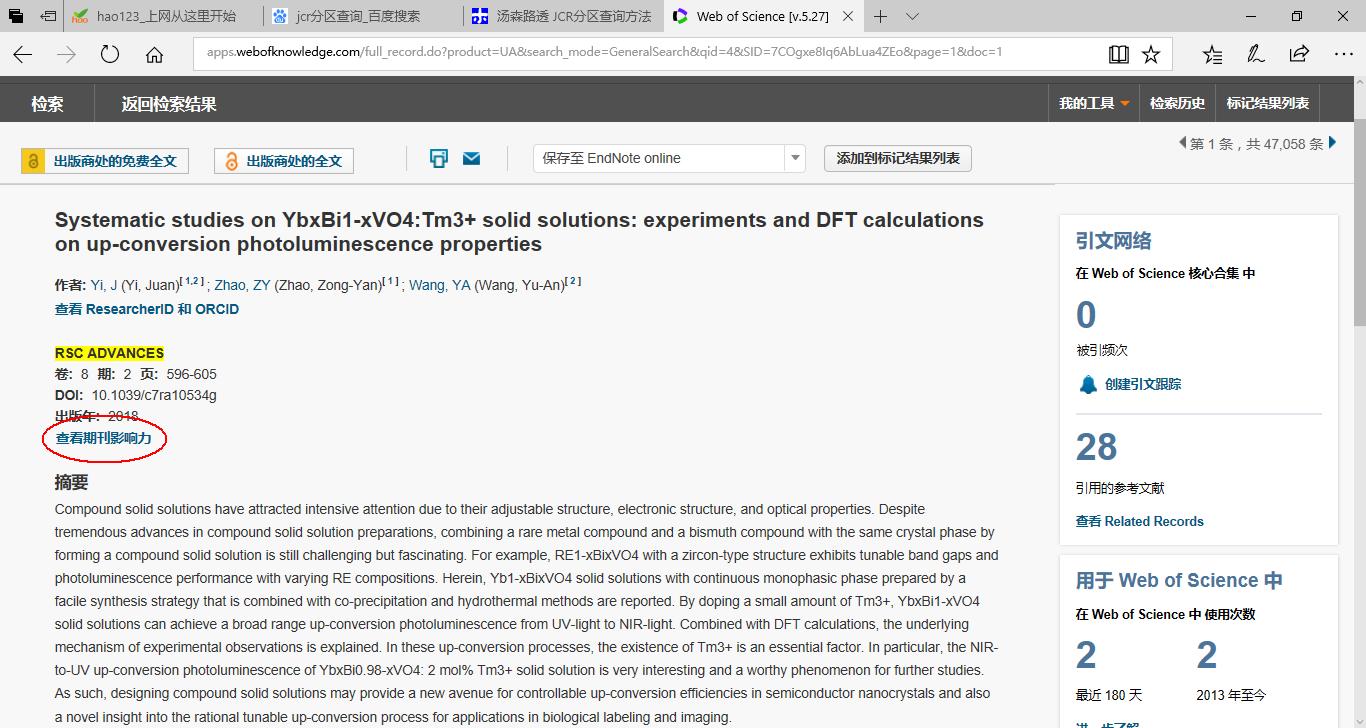Open 28 cited references number

(1096, 447)
